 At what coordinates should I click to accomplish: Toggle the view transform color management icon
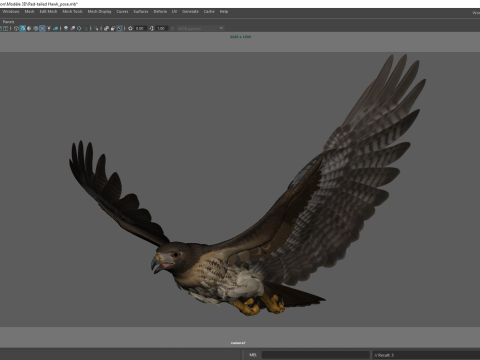[x=173, y=28]
